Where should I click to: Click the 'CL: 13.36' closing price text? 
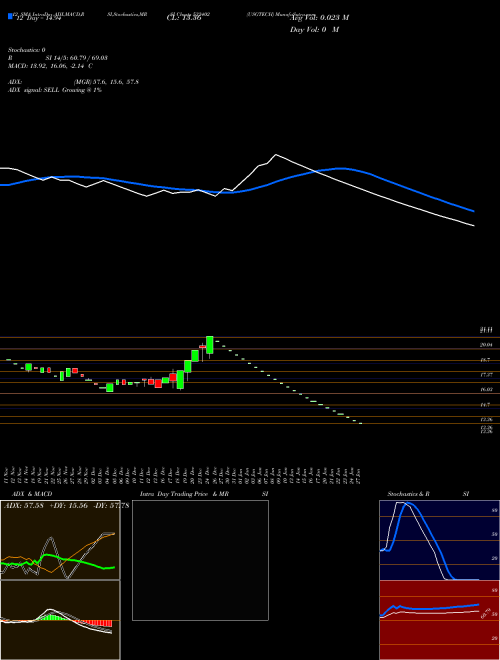coord(184,18)
